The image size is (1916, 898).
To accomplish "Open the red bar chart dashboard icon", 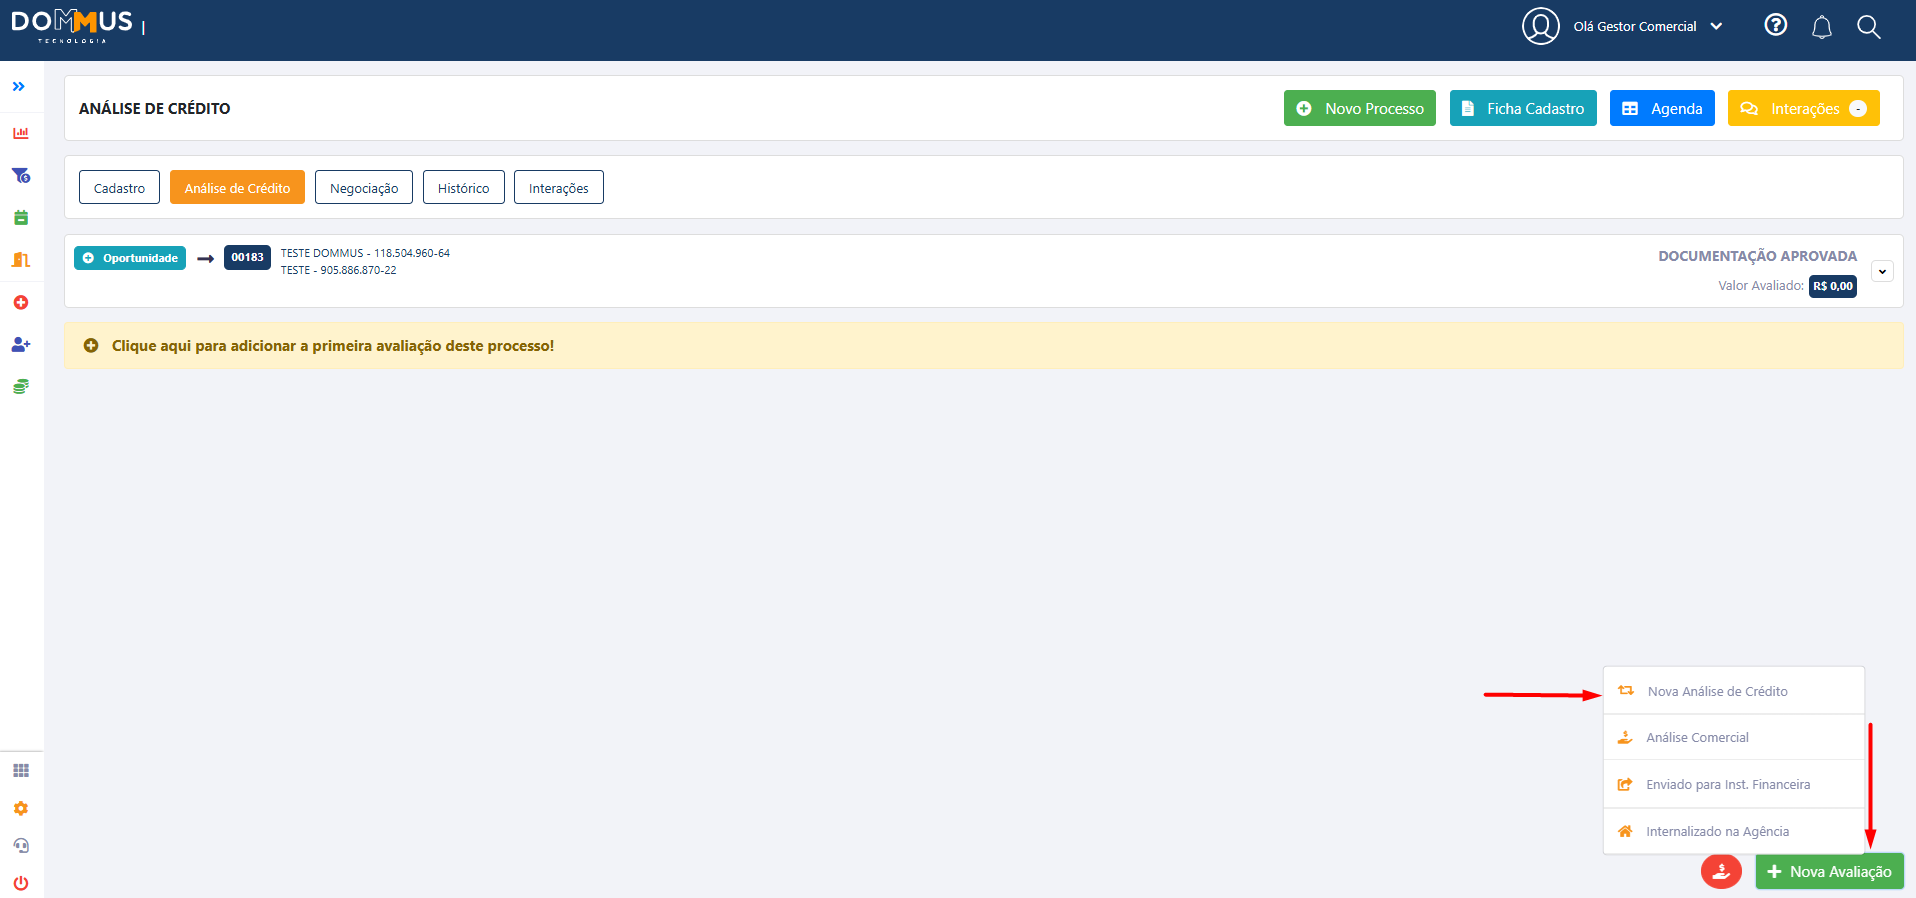I will (x=21, y=133).
